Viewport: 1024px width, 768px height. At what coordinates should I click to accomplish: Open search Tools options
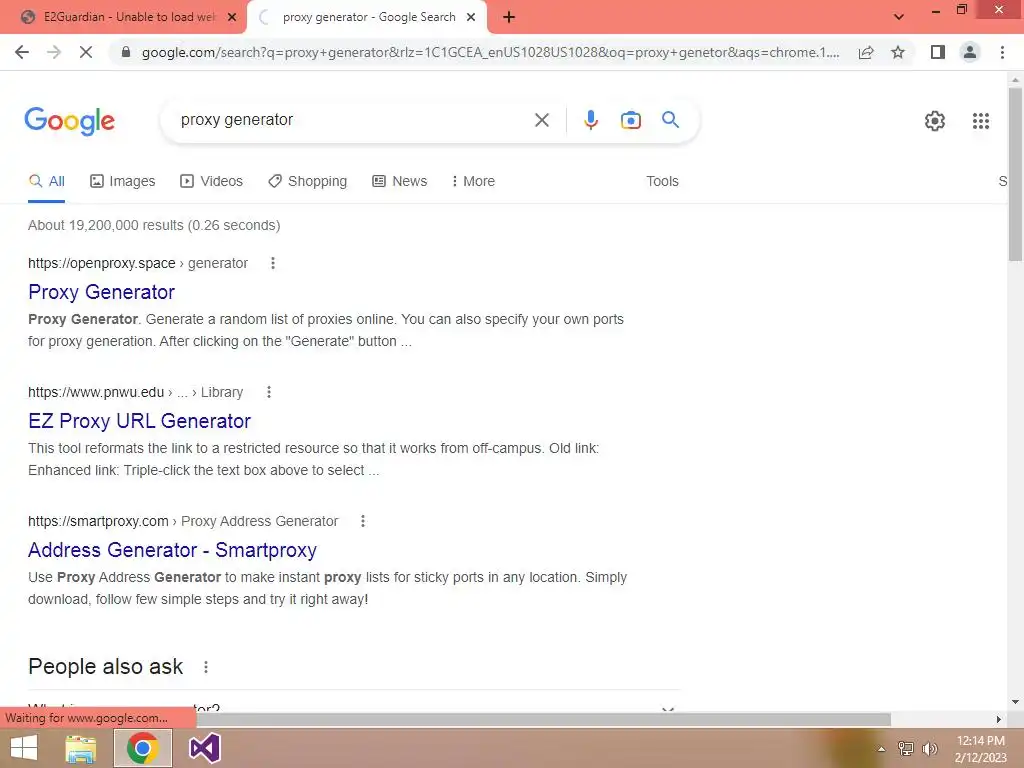(662, 181)
